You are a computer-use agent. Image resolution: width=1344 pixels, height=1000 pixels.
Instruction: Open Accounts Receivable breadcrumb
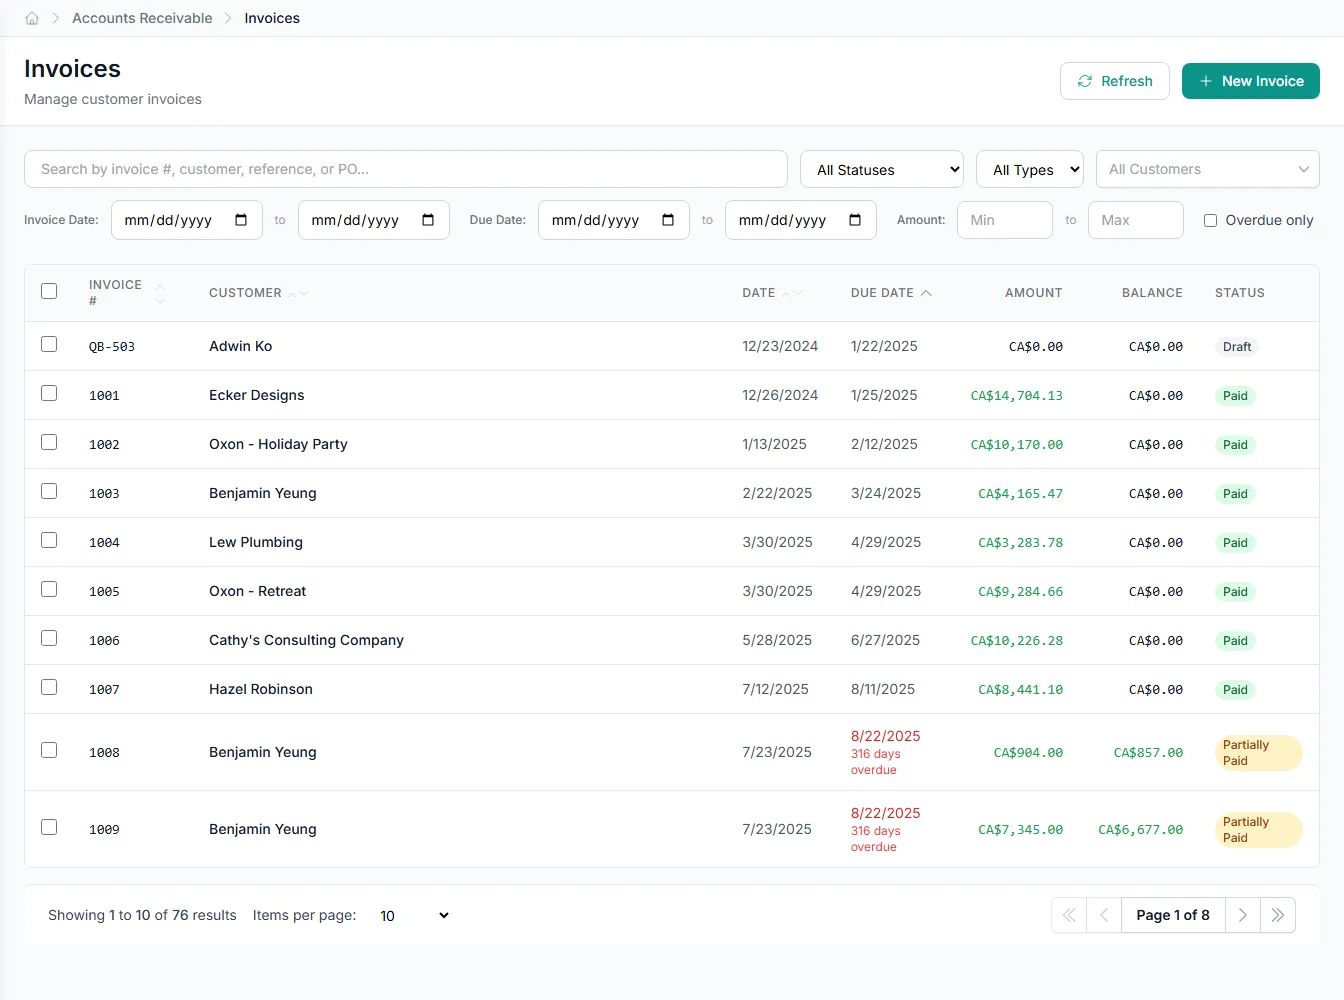(142, 18)
